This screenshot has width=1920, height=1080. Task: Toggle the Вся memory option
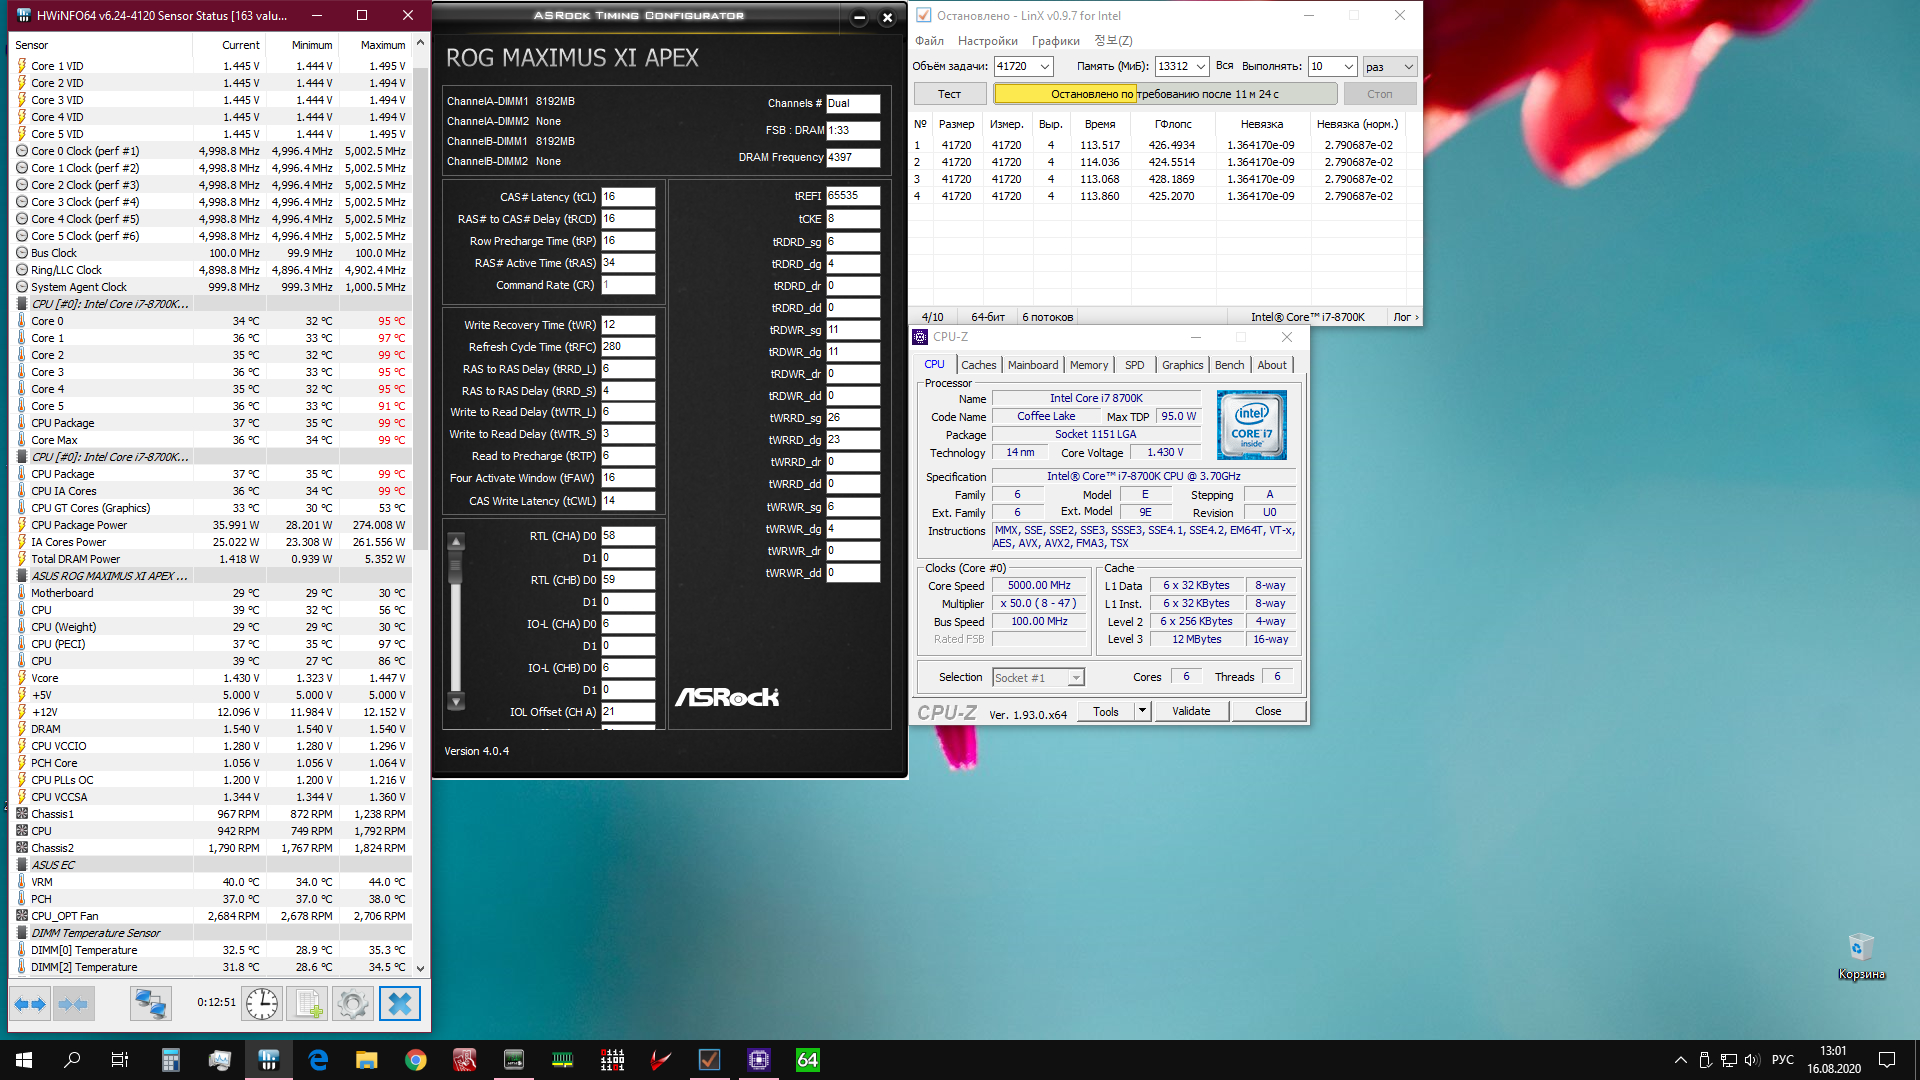point(1224,66)
